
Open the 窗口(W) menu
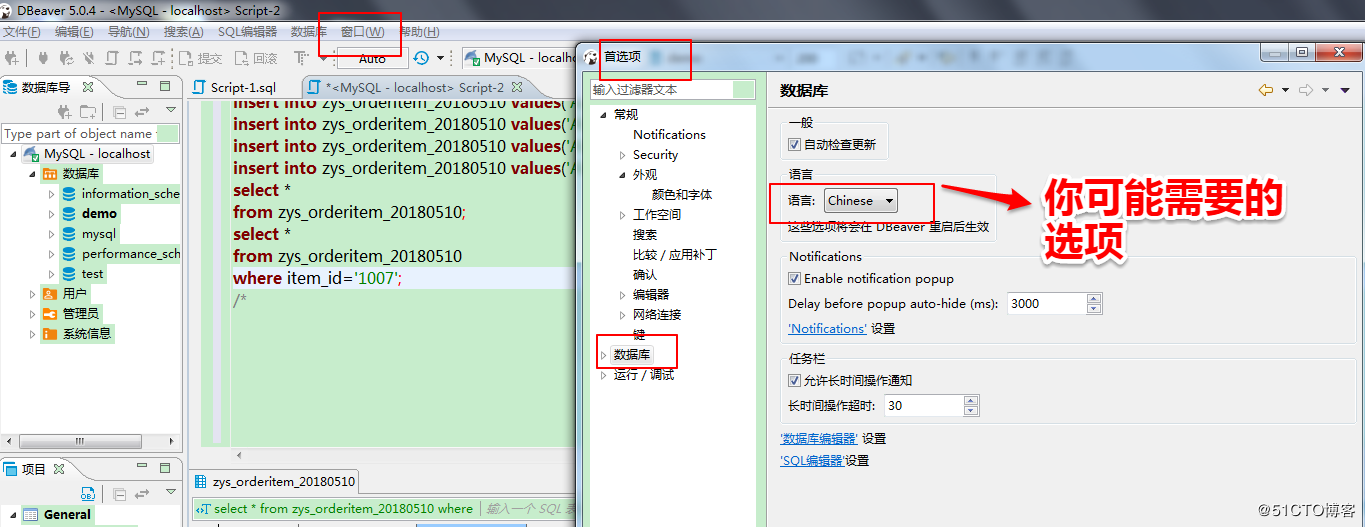pos(362,32)
